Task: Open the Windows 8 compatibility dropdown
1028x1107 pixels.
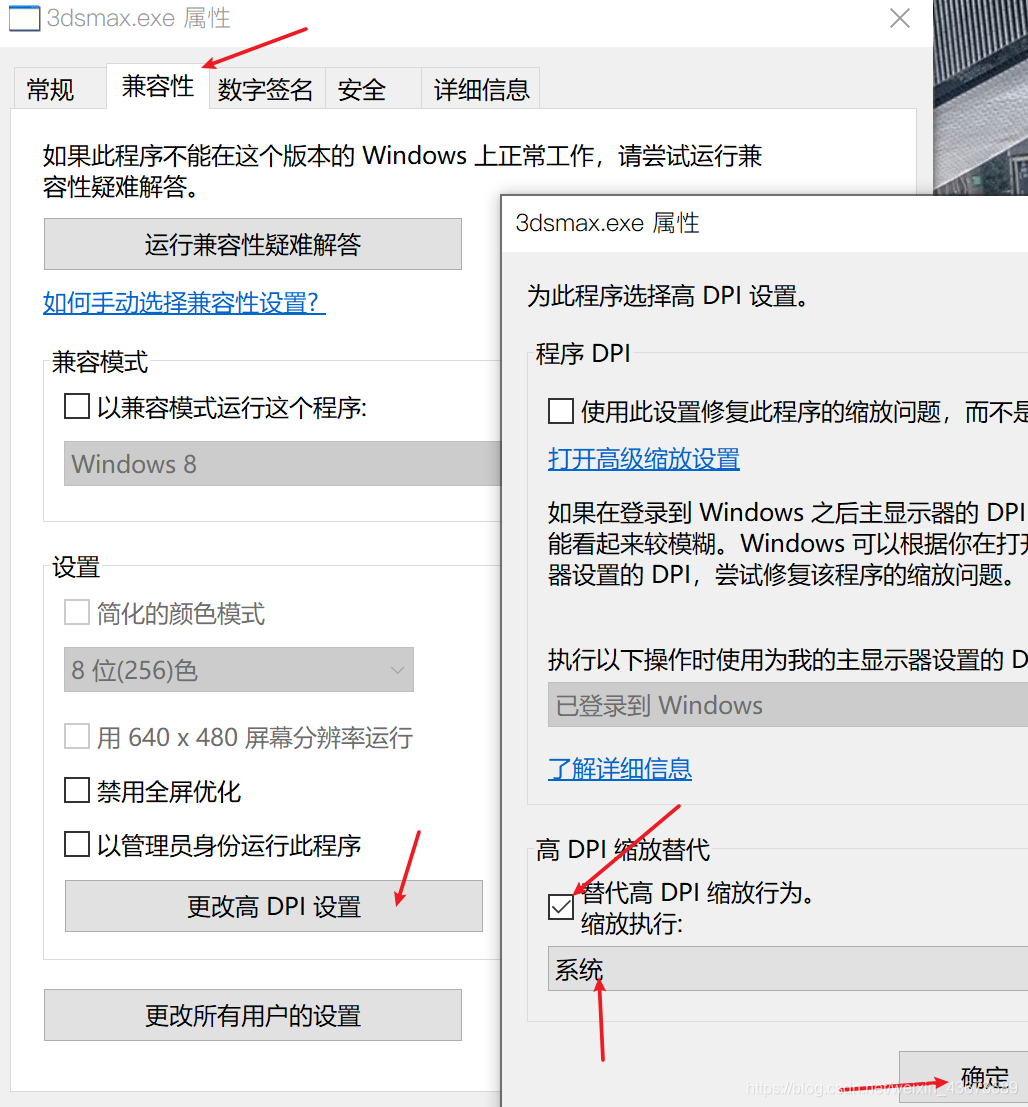Action: point(282,464)
